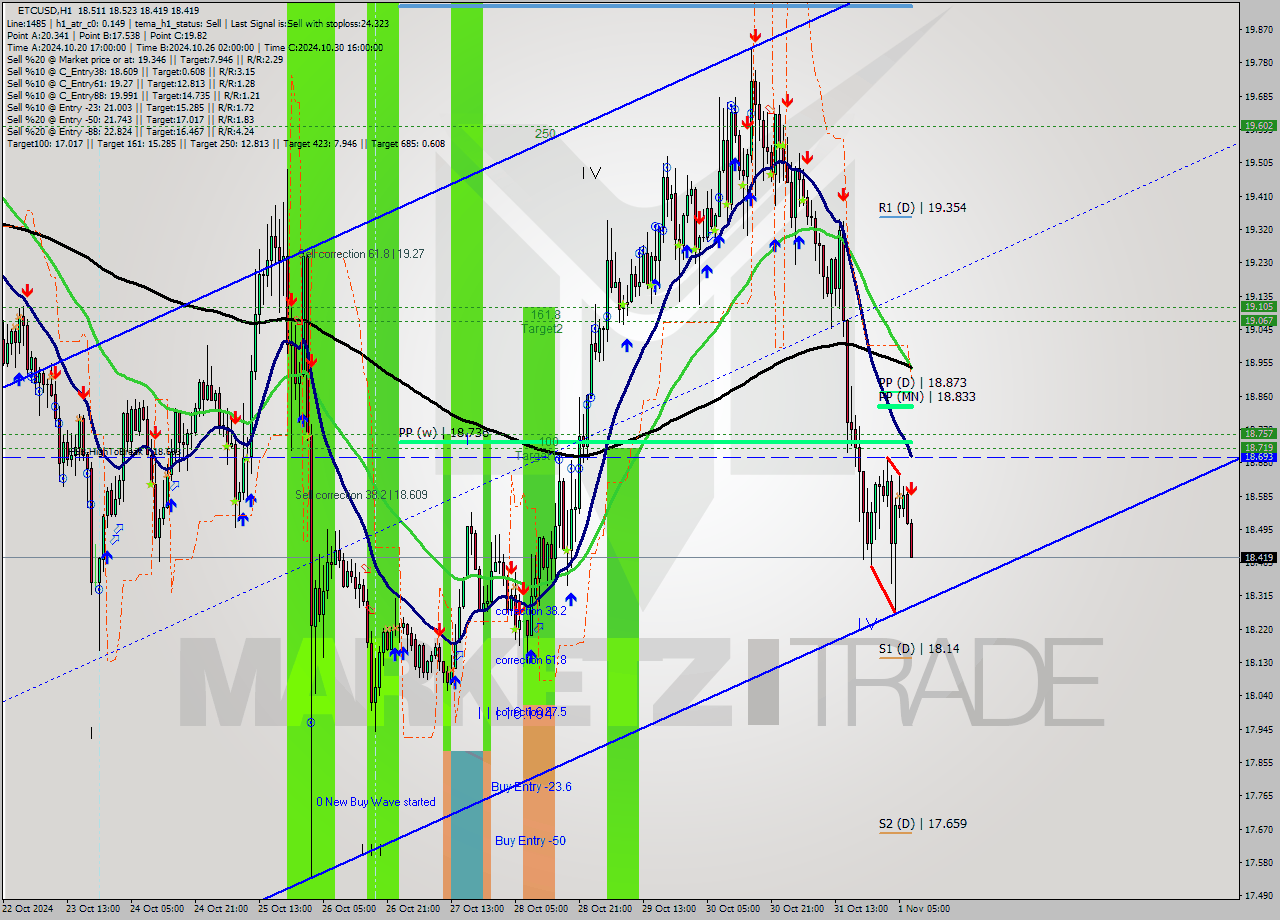Image resolution: width=1280 pixels, height=920 pixels.
Task: Click the 19.230 price scale value
Action: (x=1258, y=262)
